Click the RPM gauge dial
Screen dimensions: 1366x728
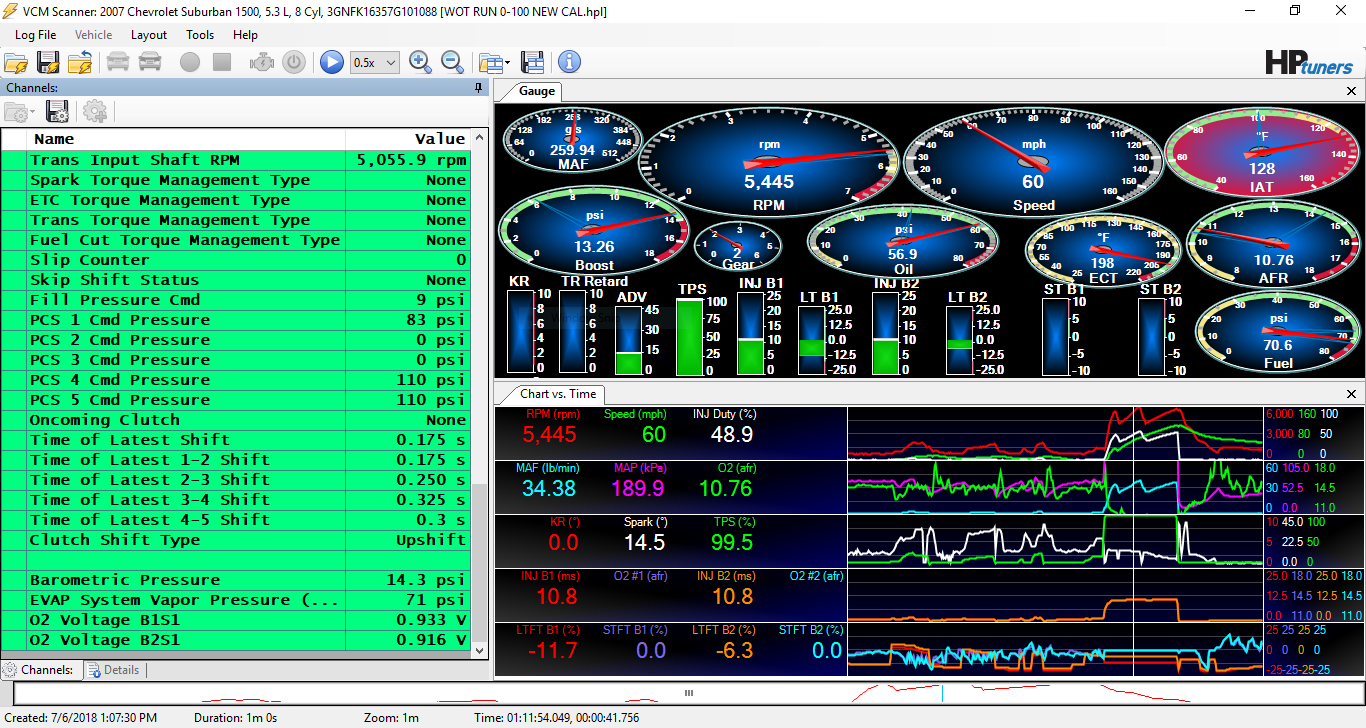point(769,162)
